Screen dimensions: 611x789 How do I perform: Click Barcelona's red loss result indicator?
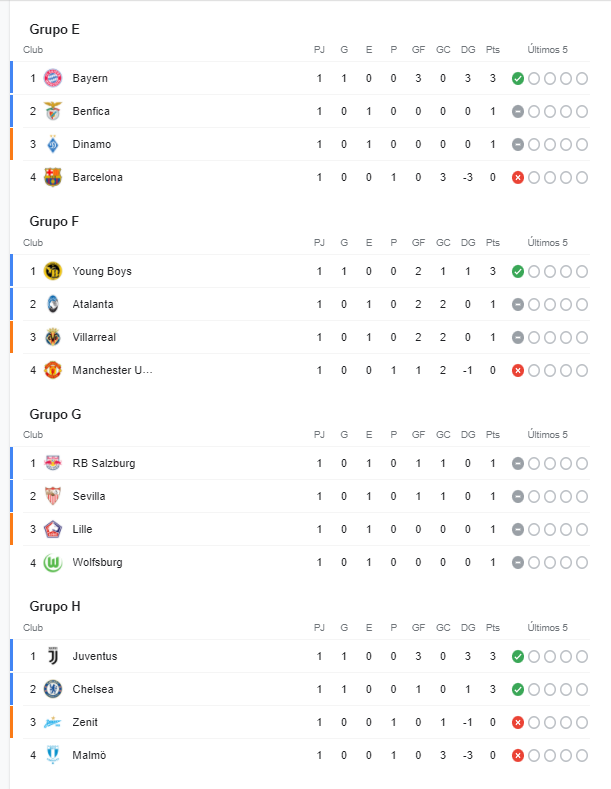[x=518, y=177]
